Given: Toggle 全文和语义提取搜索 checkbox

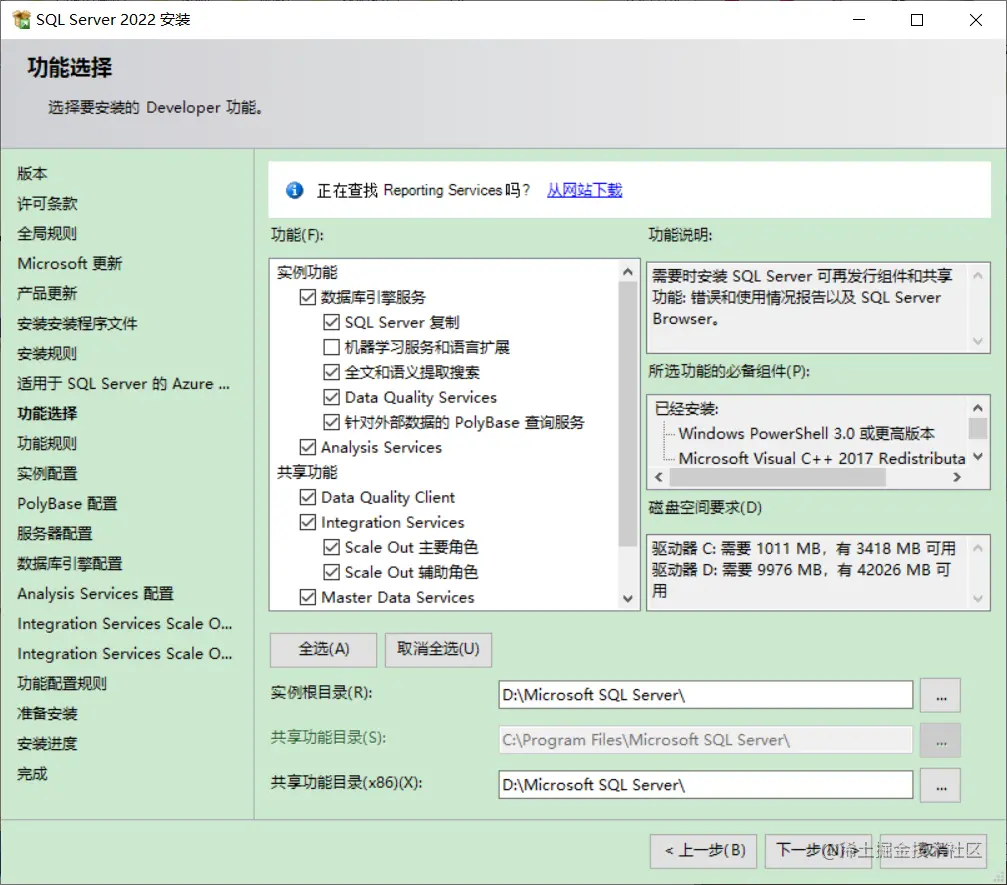Looking at the screenshot, I should coord(331,372).
